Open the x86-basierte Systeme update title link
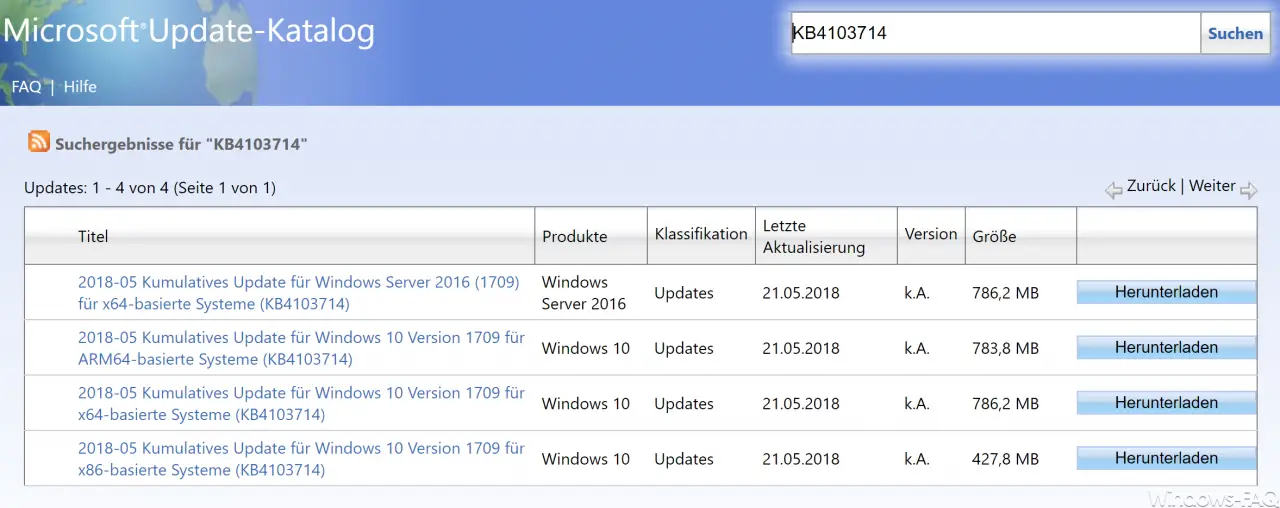This screenshot has width=1280, height=508. [301, 459]
